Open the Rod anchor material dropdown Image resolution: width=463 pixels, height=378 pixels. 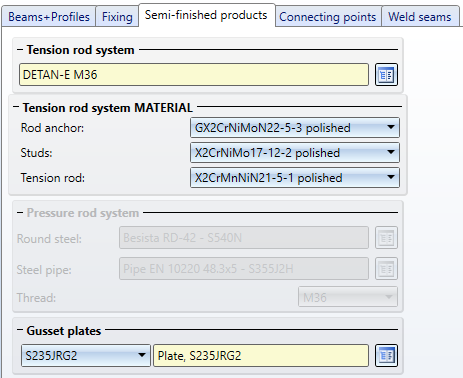click(x=295, y=127)
